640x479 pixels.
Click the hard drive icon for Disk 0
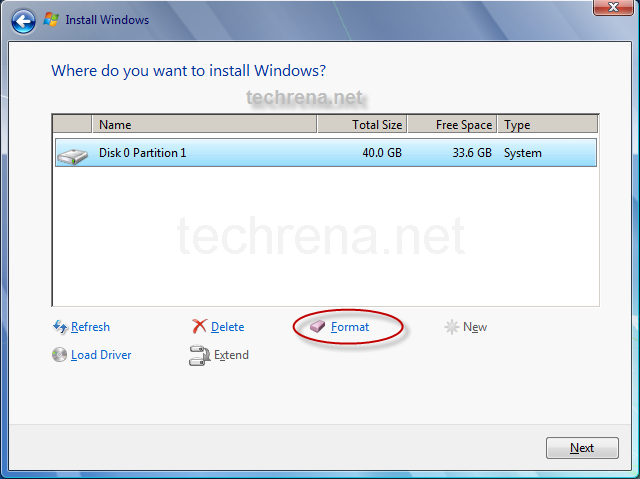[72, 156]
